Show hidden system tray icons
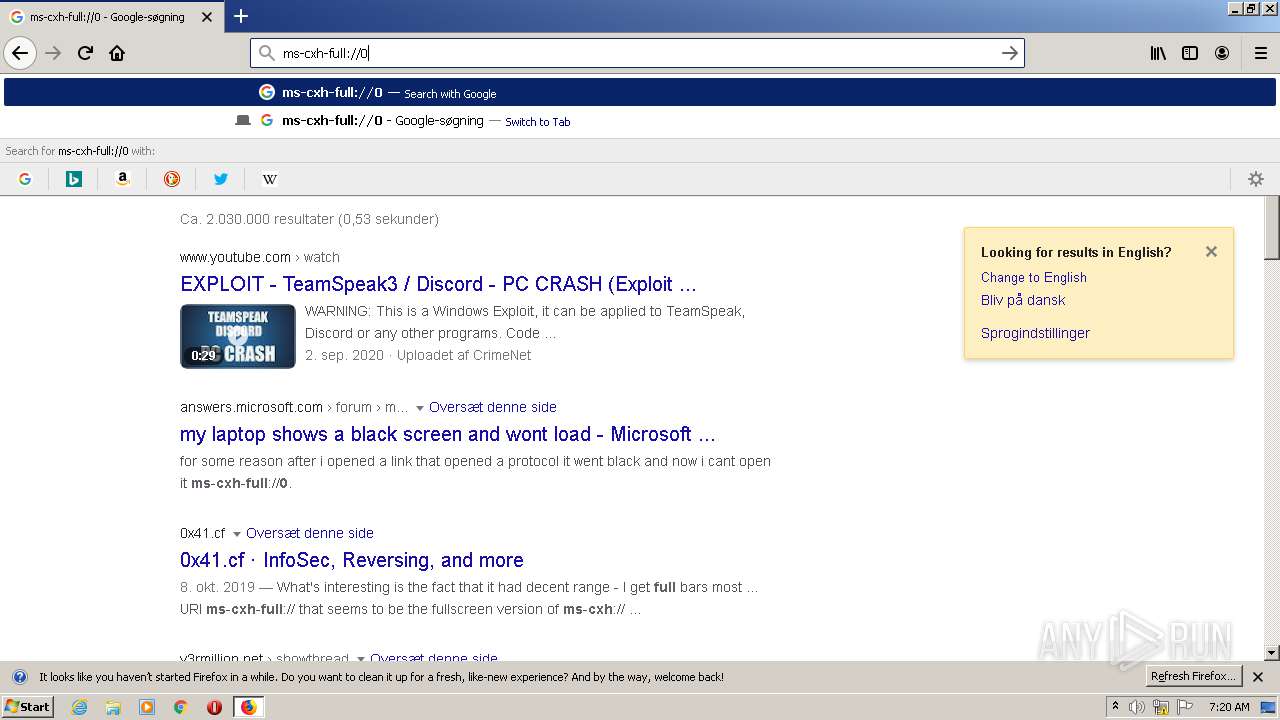 point(1116,707)
